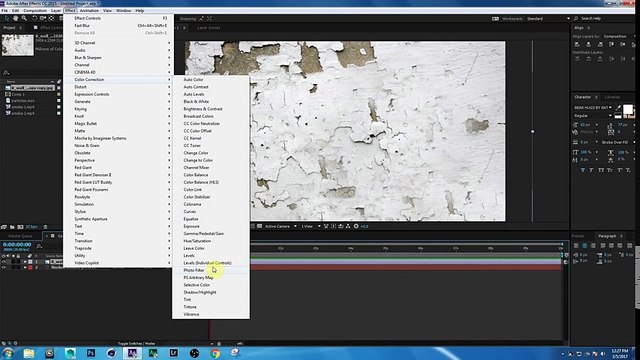Click the new composition icon in Project panel
Image resolution: width=640 pixels, height=360 pixels.
click(20, 227)
